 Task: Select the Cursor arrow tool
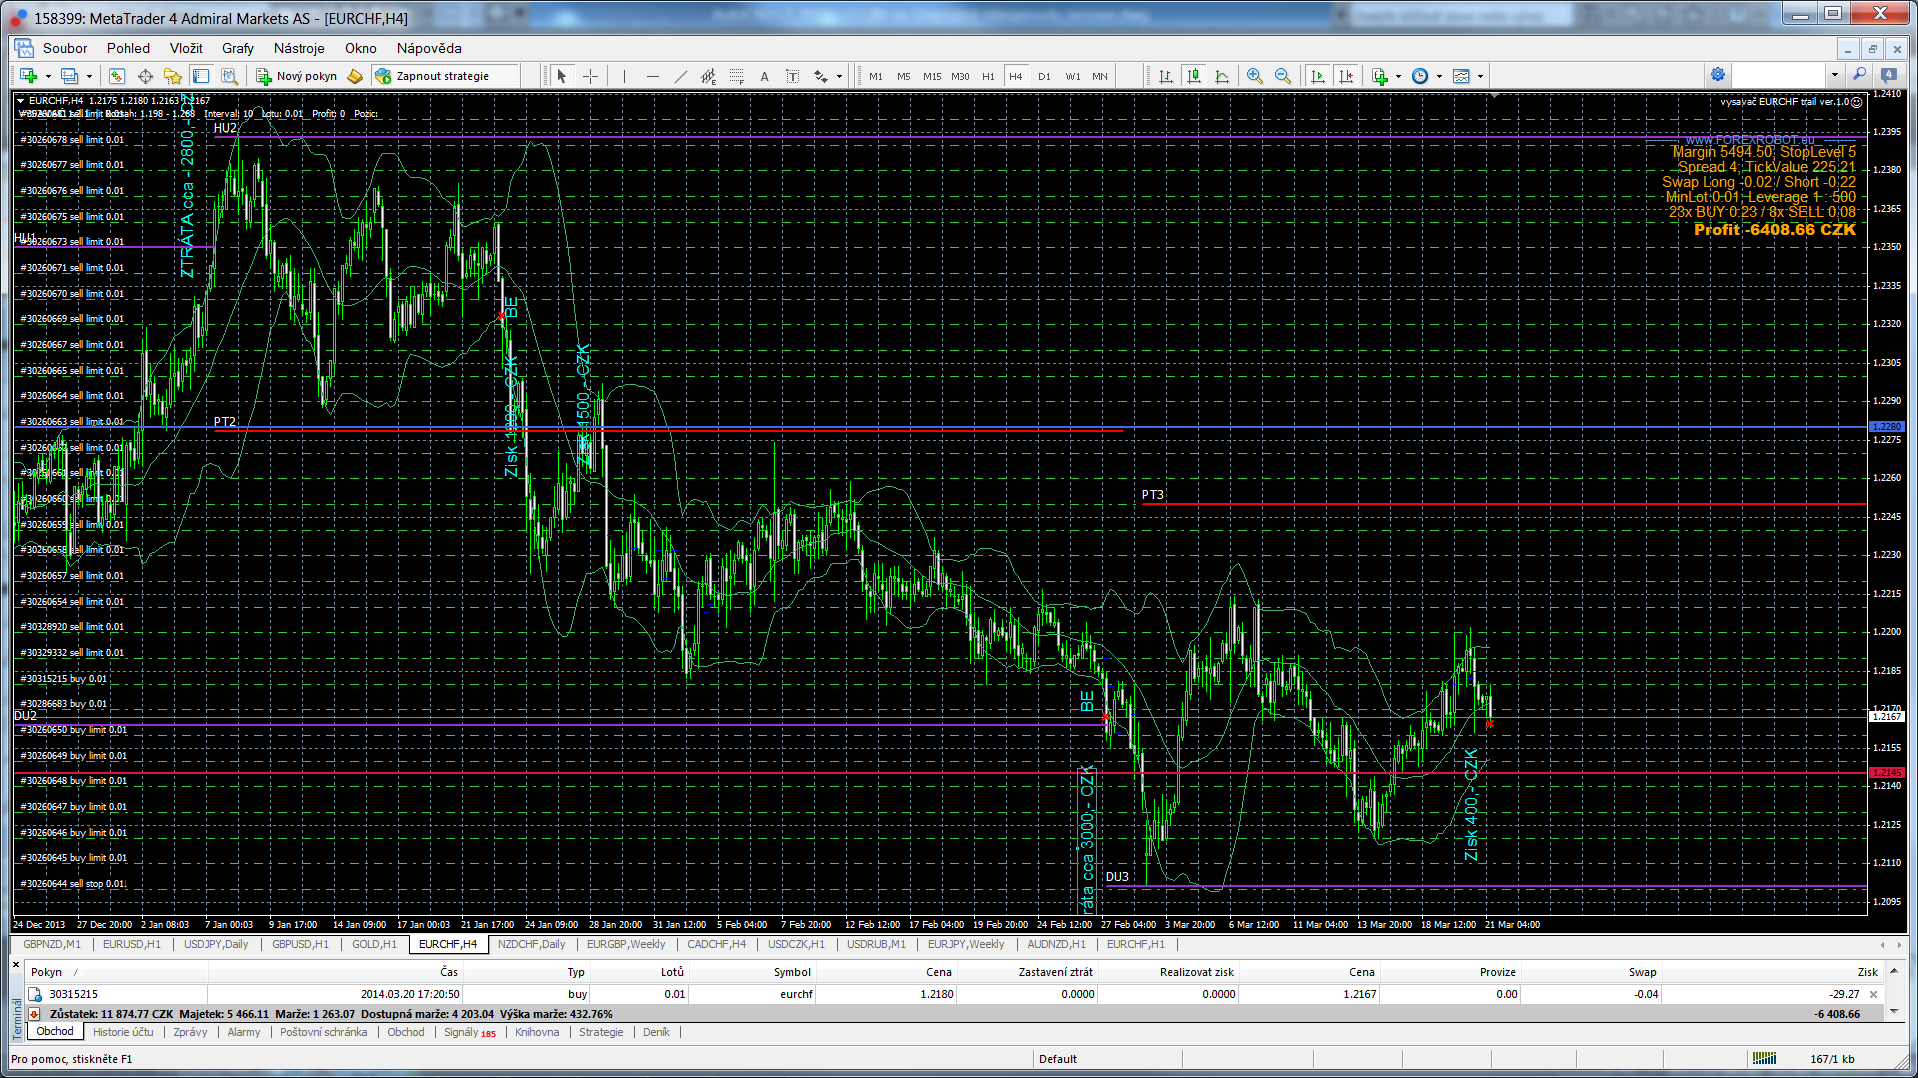click(x=562, y=76)
